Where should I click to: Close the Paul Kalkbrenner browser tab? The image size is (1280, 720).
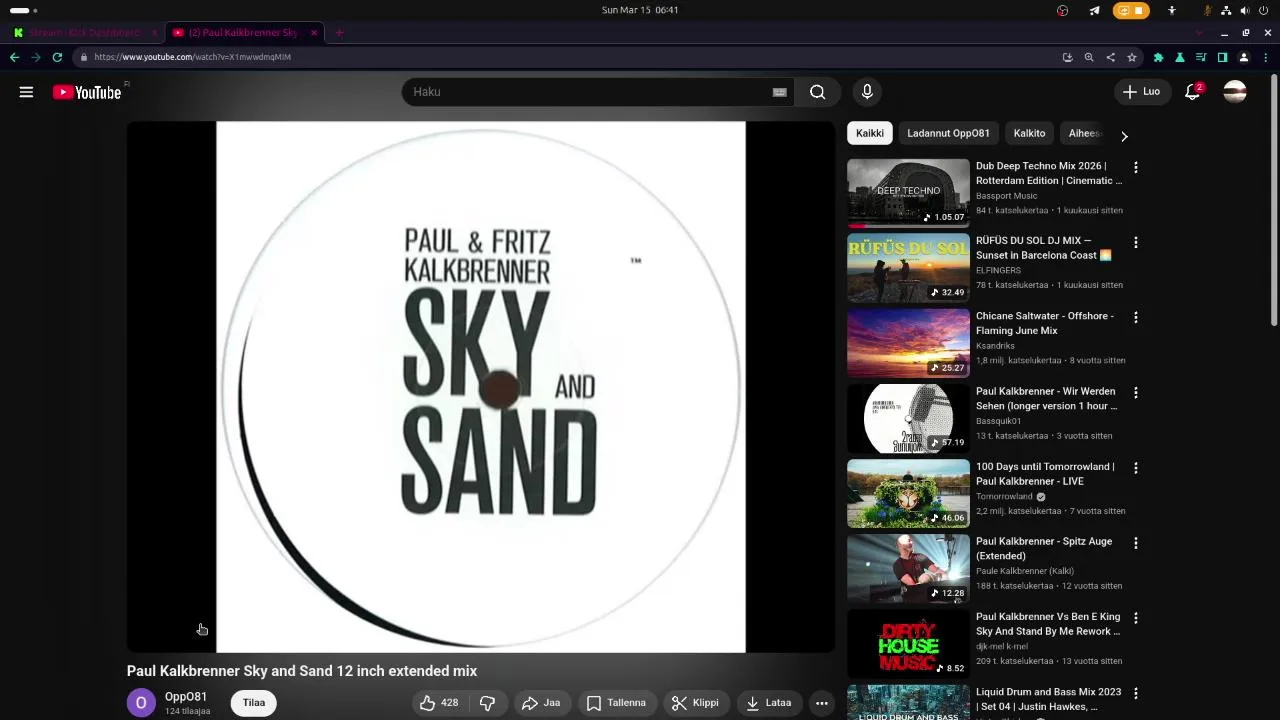[314, 32]
